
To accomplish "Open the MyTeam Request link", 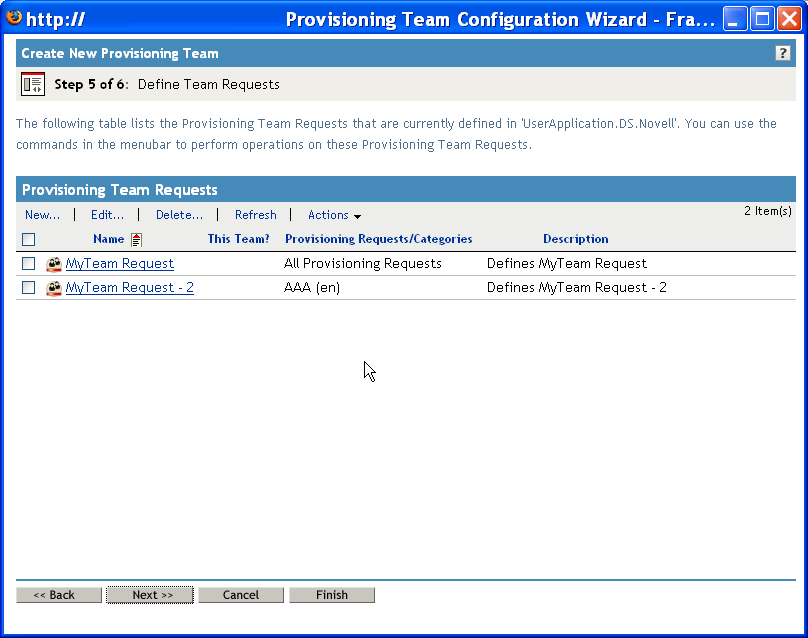I will click(x=120, y=263).
